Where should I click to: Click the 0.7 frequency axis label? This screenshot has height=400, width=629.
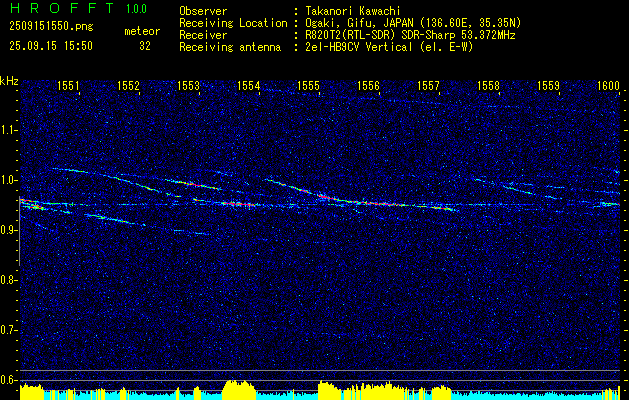(x=9, y=330)
